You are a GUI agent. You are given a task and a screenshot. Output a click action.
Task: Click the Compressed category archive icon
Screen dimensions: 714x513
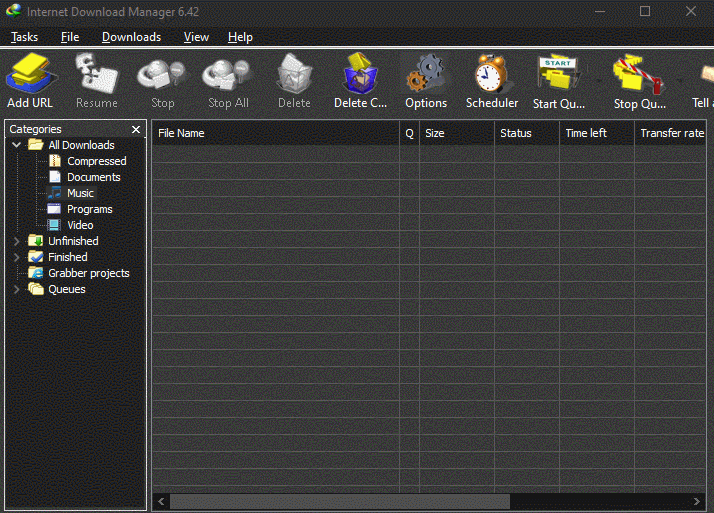pyautogui.click(x=55, y=161)
